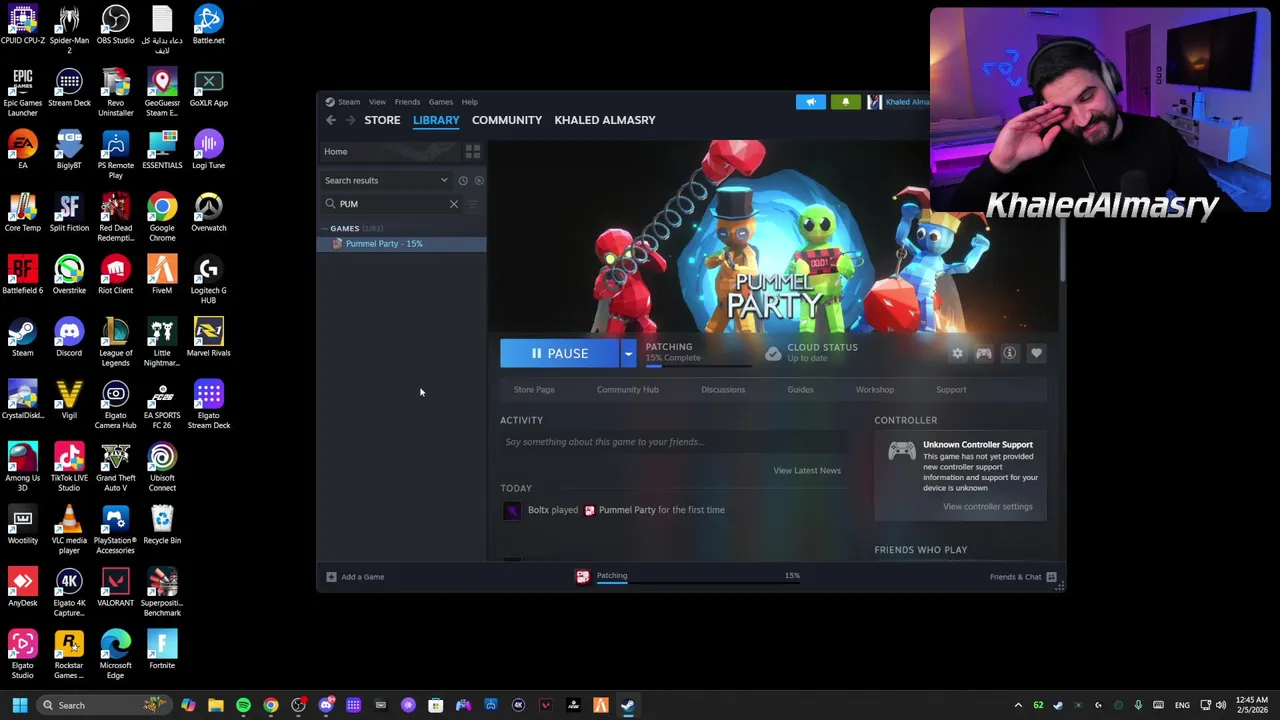
Task: Open VALORANT desktop icon
Action: tap(115, 588)
